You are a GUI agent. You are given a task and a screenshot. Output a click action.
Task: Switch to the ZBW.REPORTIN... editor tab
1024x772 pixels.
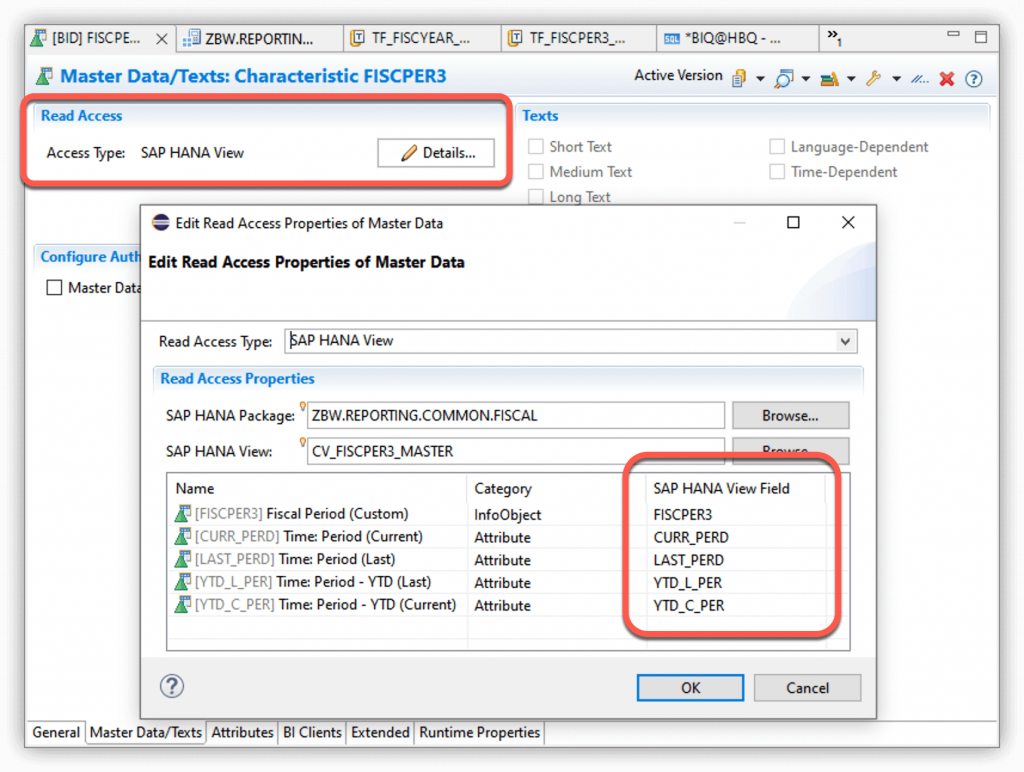259,39
